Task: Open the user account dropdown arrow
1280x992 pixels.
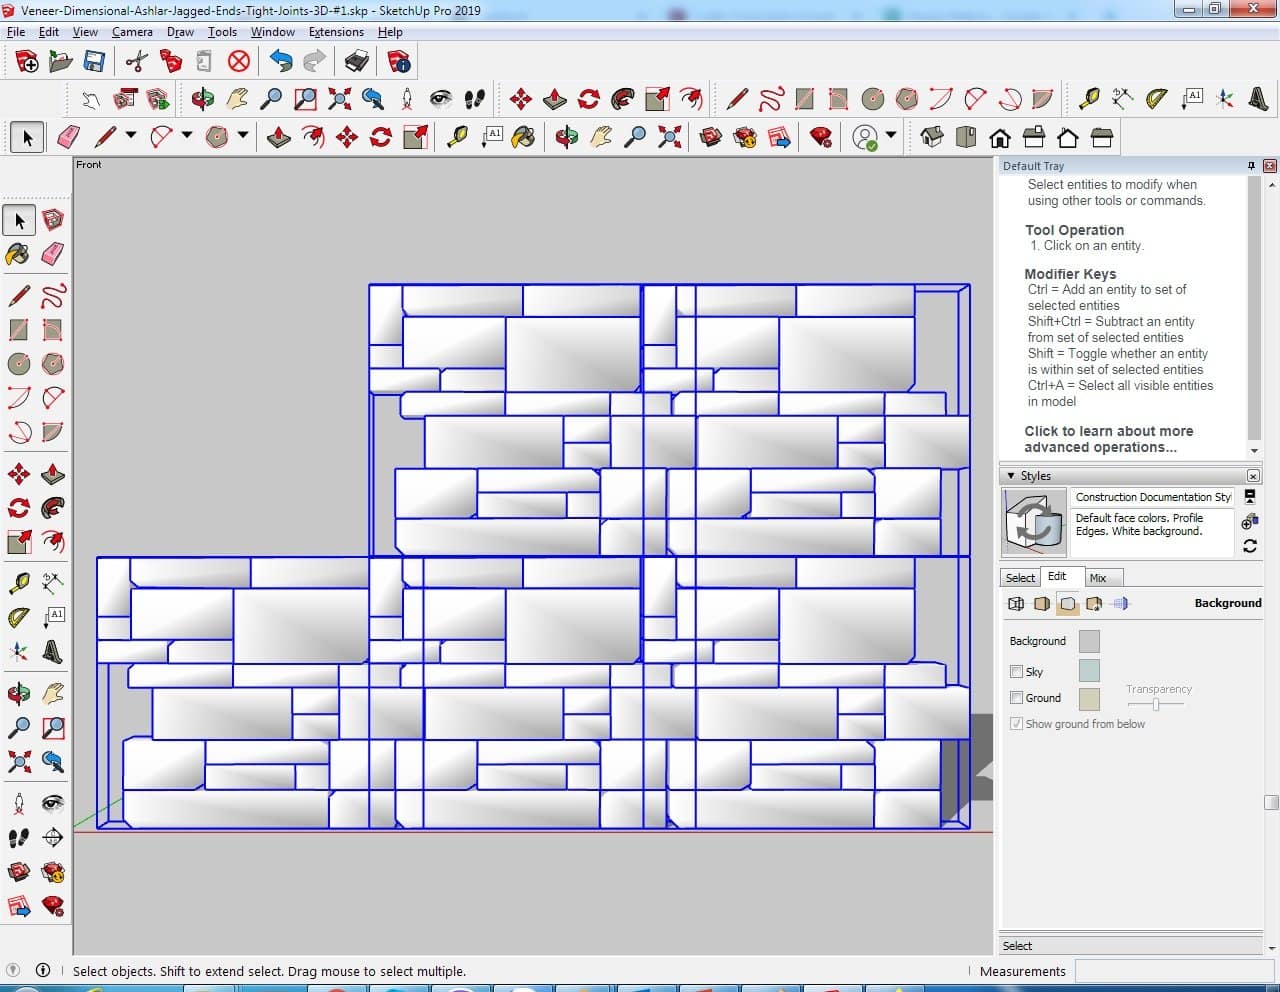Action: click(890, 135)
